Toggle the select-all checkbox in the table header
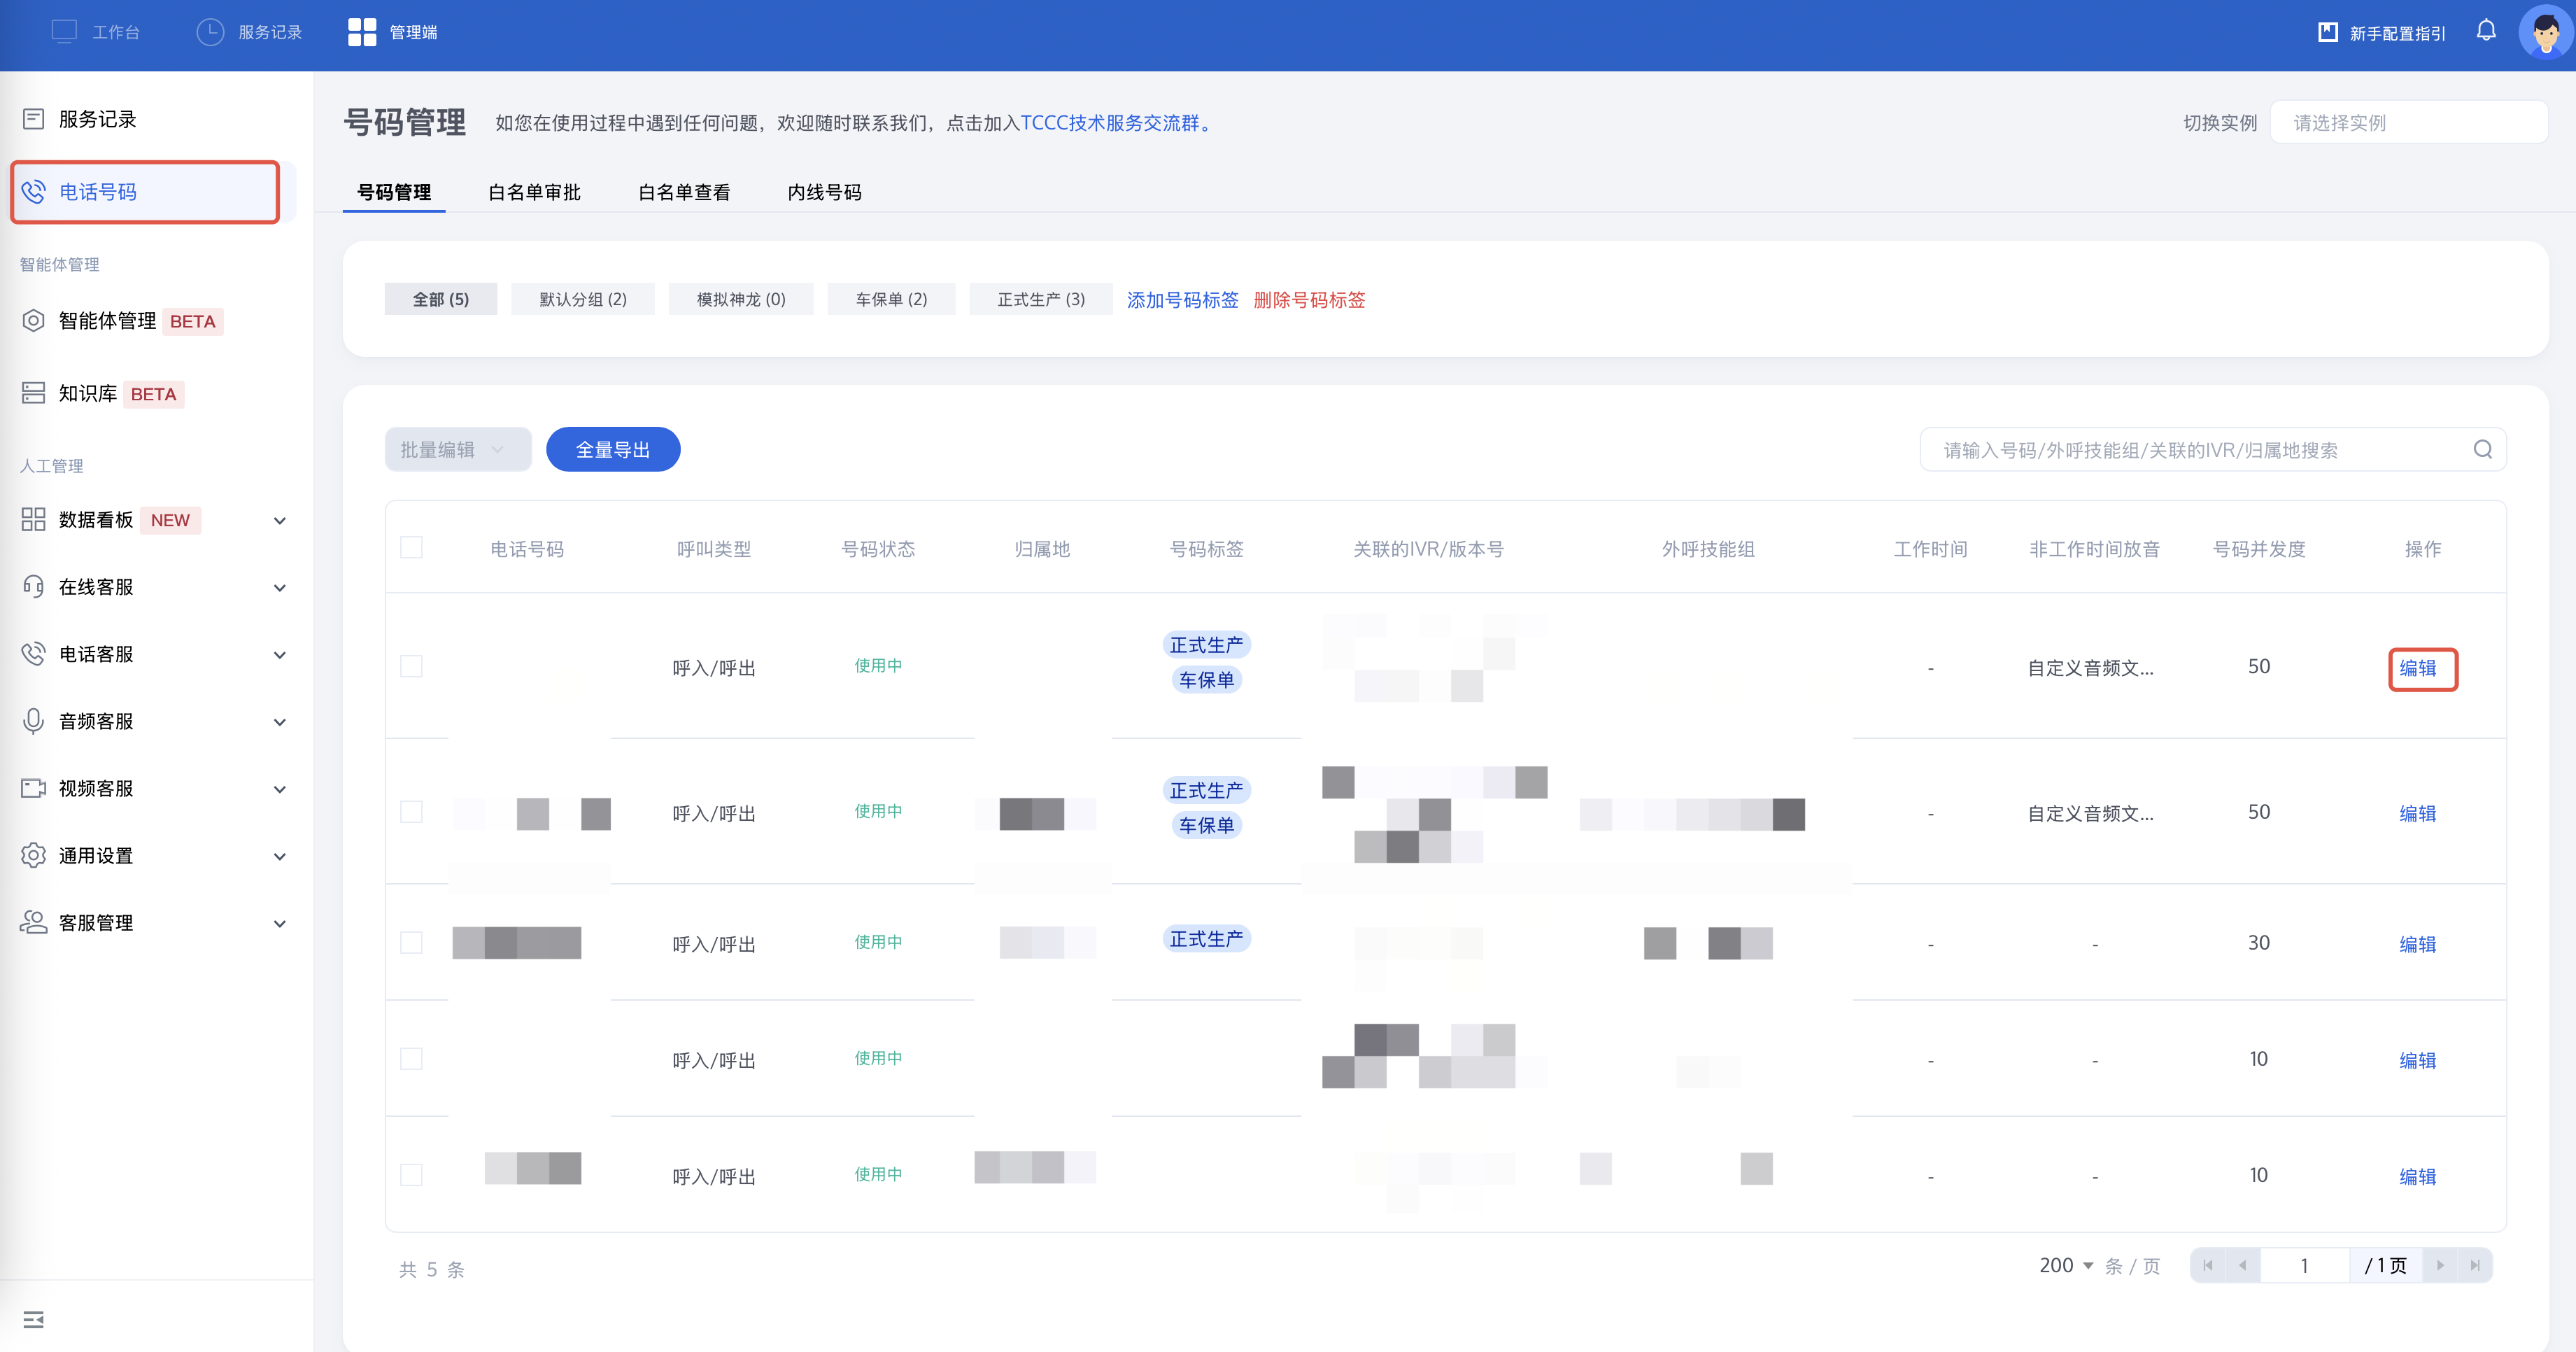This screenshot has height=1352, width=2576. point(411,547)
